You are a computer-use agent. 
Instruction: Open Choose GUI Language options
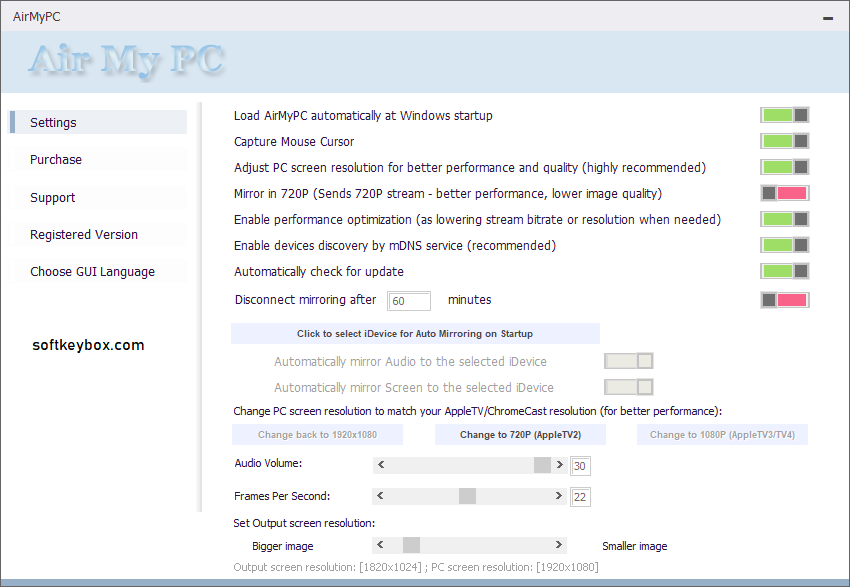[96, 271]
